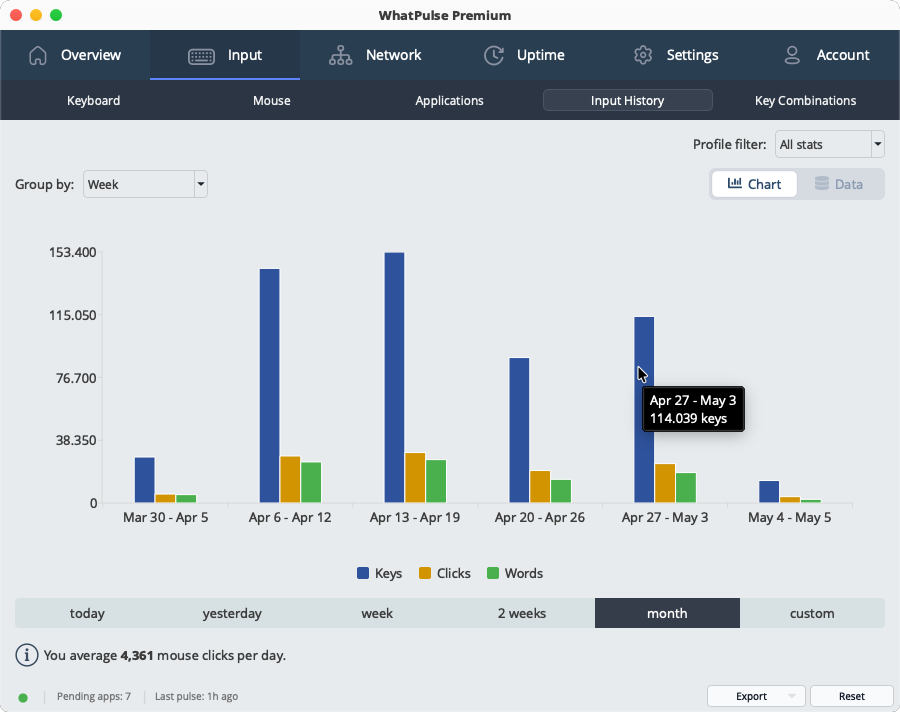Open the Profile filter dropdown
The width and height of the screenshot is (900, 712).
[829, 144]
